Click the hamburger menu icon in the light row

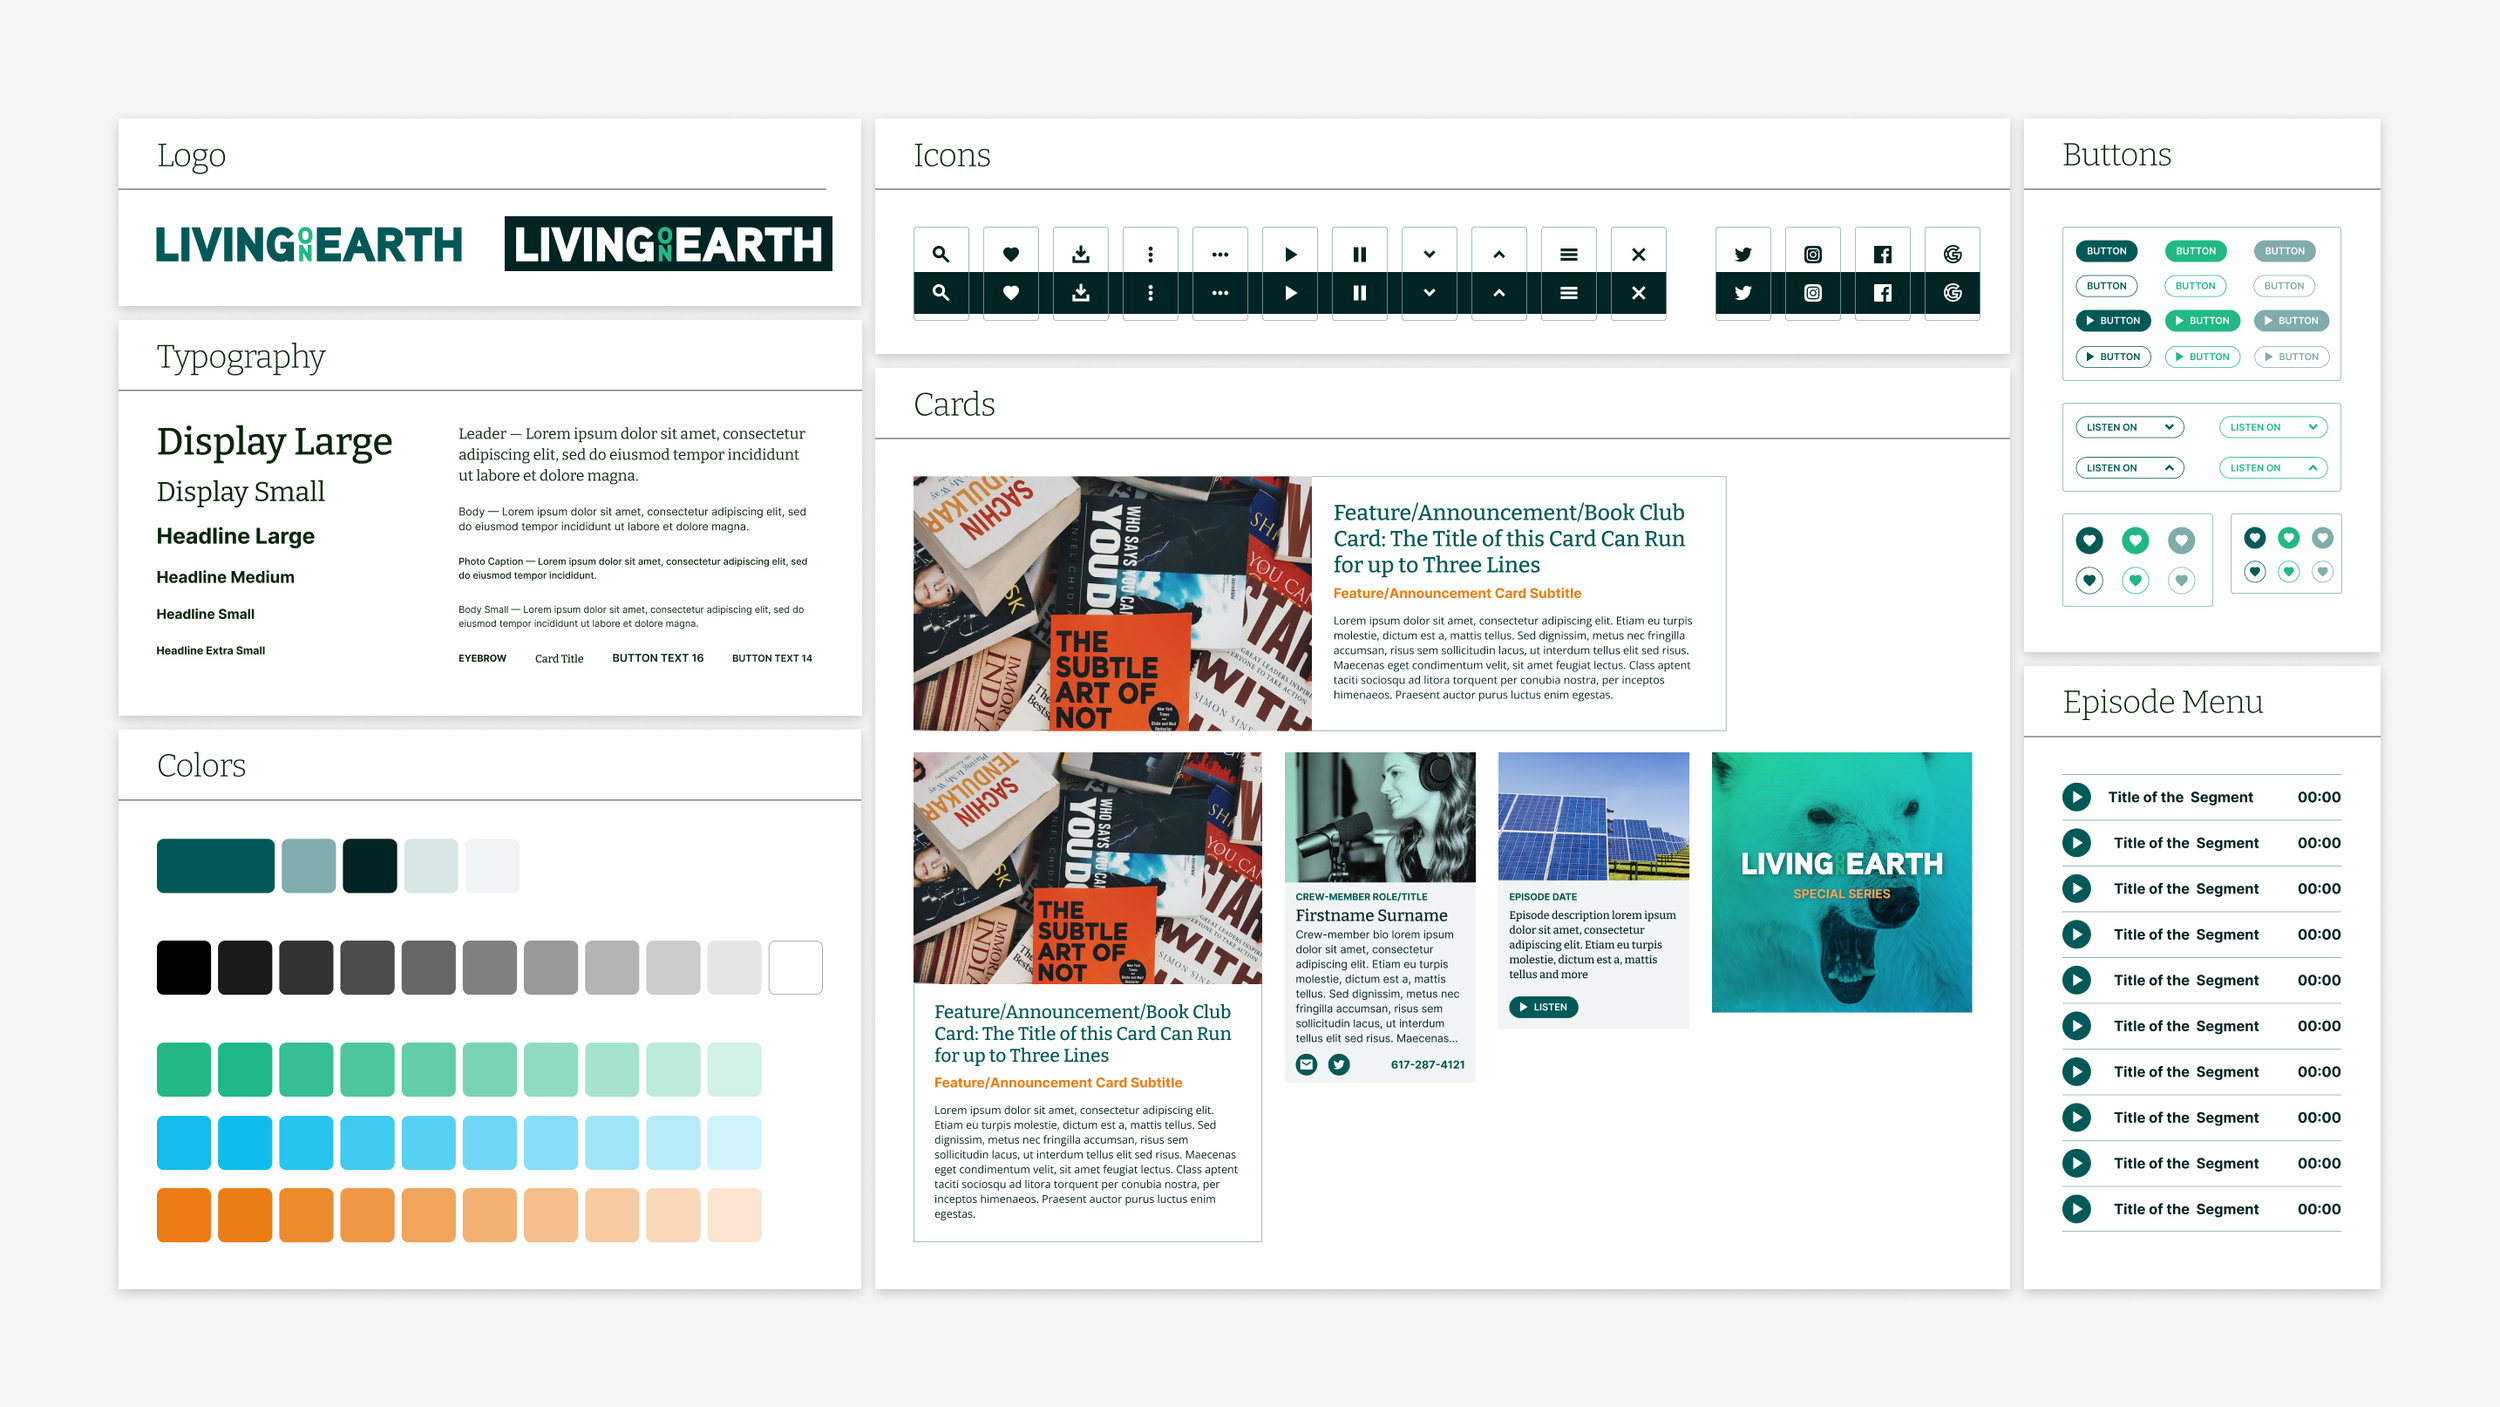[x=1568, y=254]
